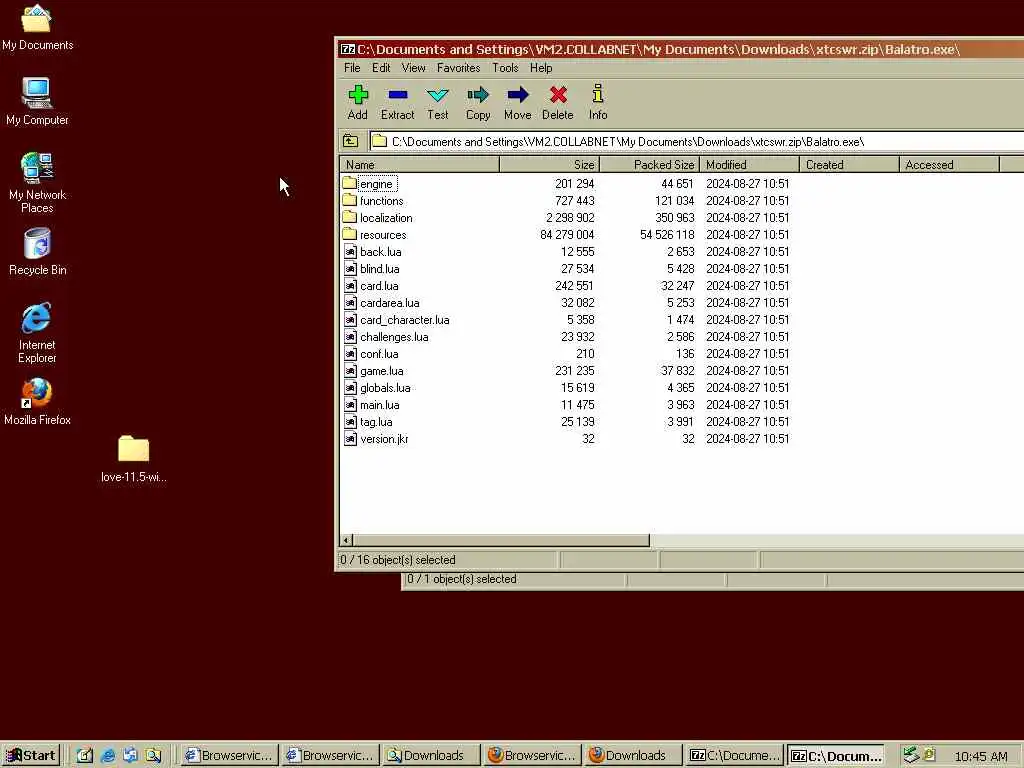
Task: Click the Add toolbar icon in 7-Zip
Action: coord(357,103)
